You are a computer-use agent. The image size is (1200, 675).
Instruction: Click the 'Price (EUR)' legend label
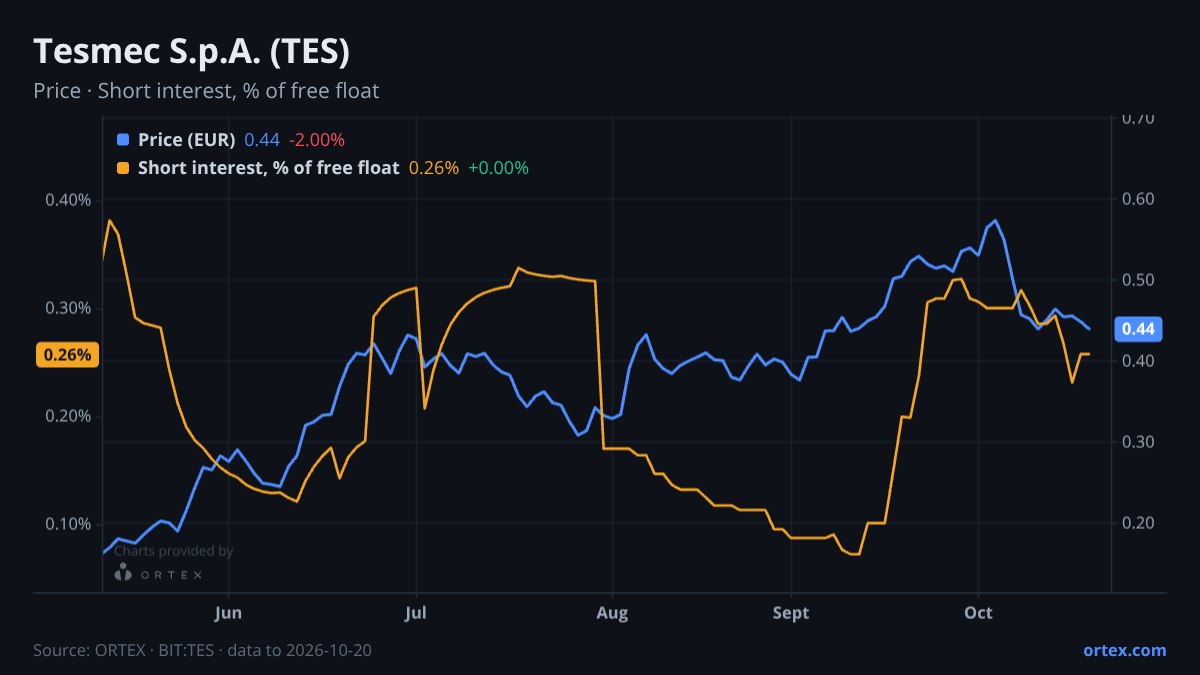(186, 140)
